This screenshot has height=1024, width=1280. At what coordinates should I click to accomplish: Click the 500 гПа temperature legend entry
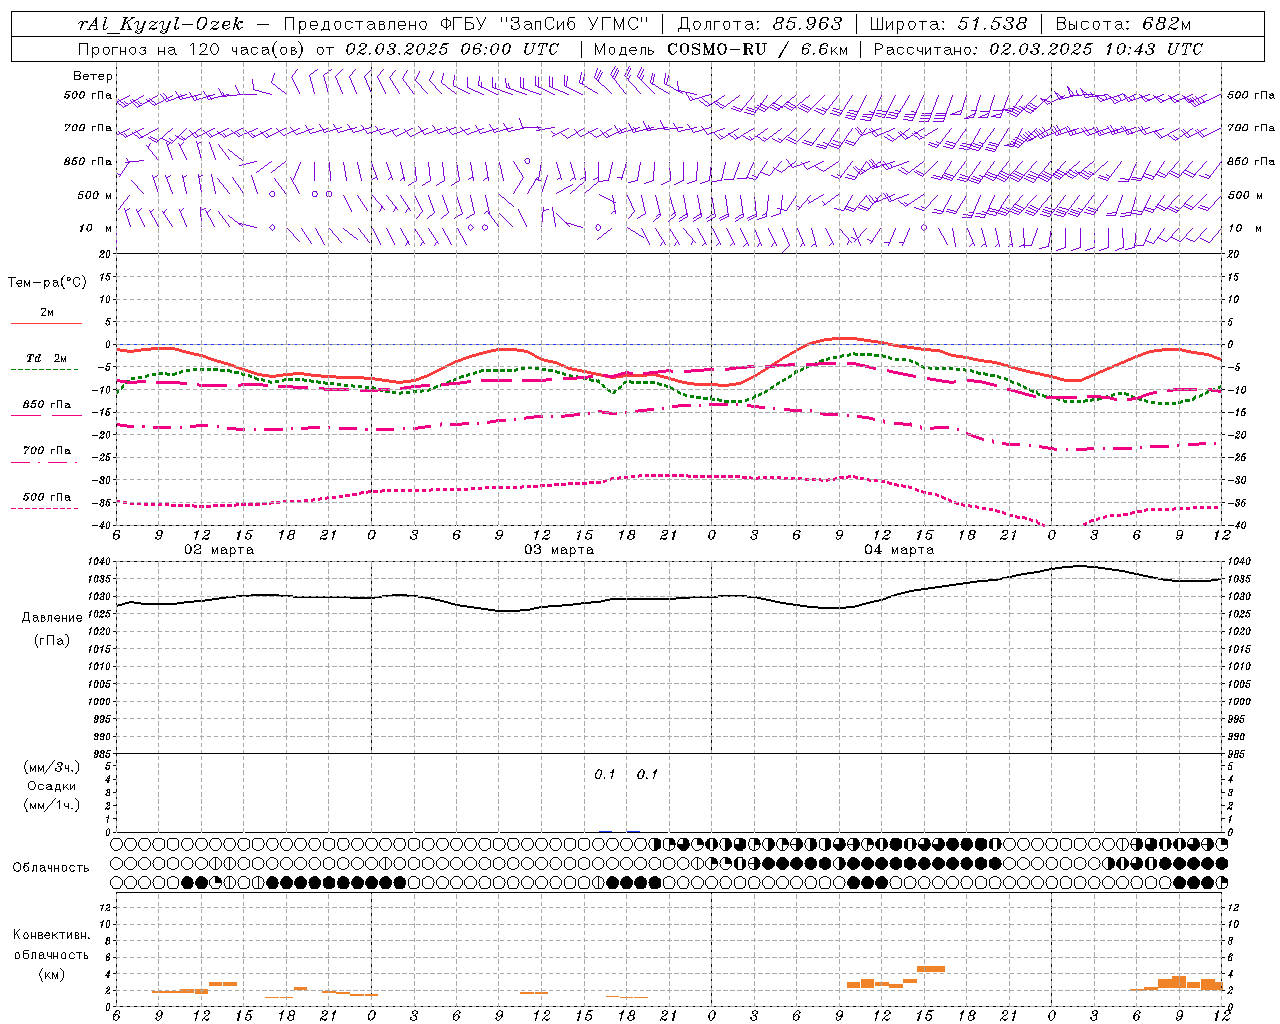(46, 496)
